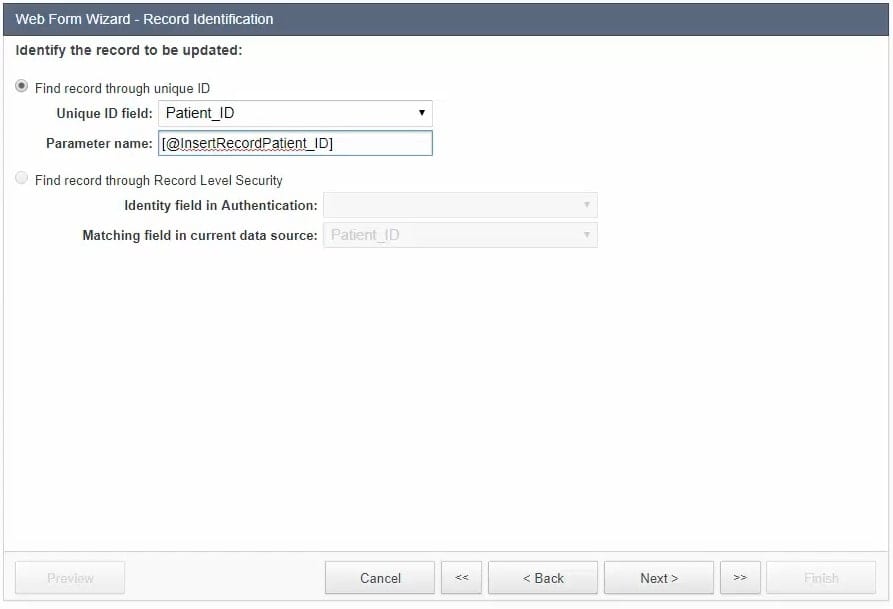Select the unique ID radio button
The width and height of the screenshot is (893, 609).
click(x=22, y=87)
